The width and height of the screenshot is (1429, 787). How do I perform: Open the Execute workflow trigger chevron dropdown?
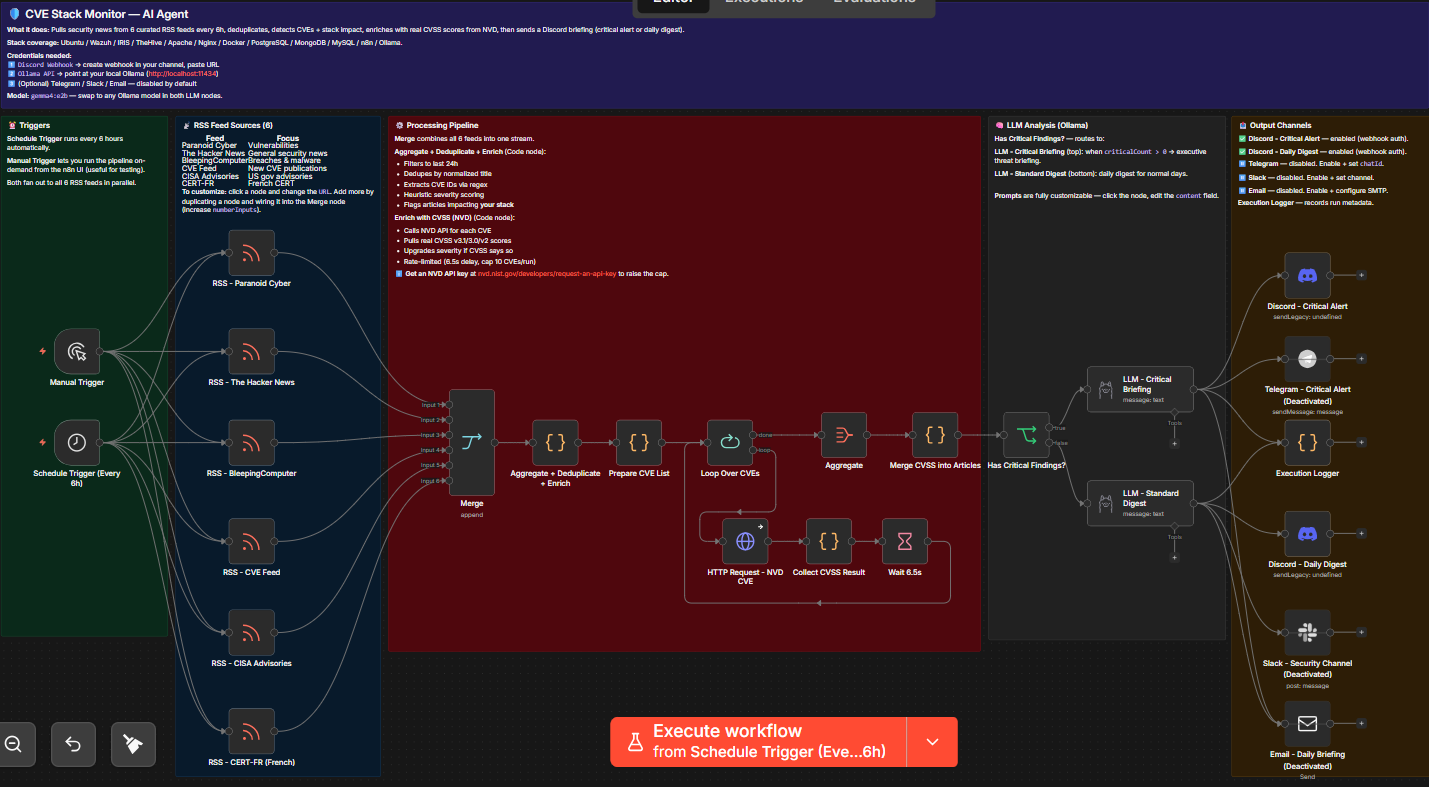[x=932, y=742]
